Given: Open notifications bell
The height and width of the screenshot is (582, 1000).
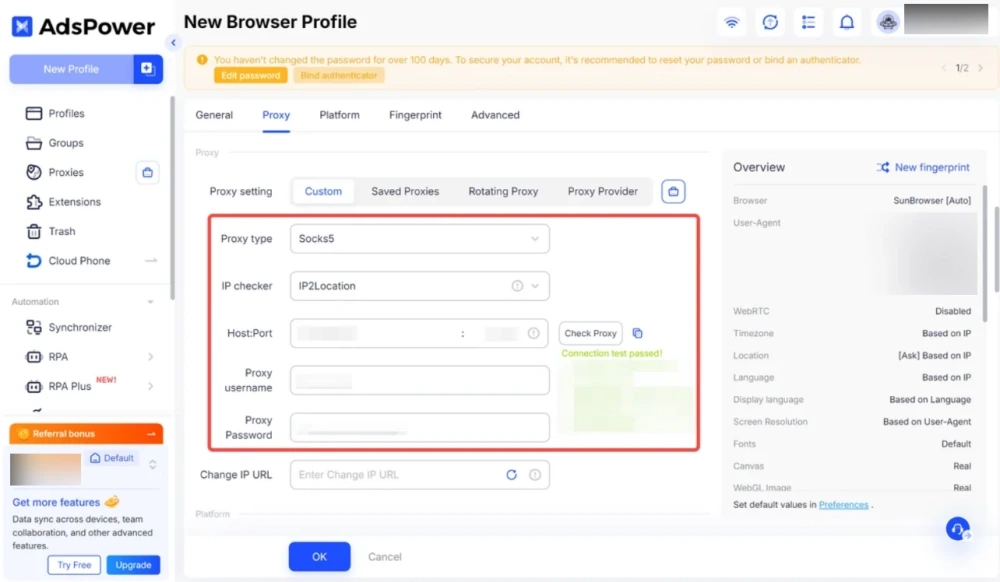Looking at the screenshot, I should [x=846, y=22].
